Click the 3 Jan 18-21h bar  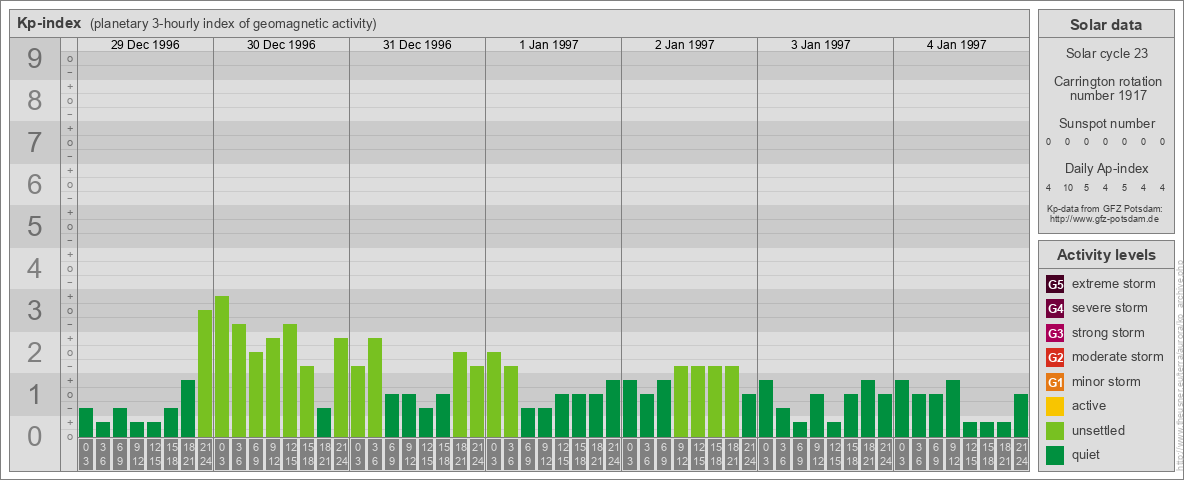(x=868, y=408)
